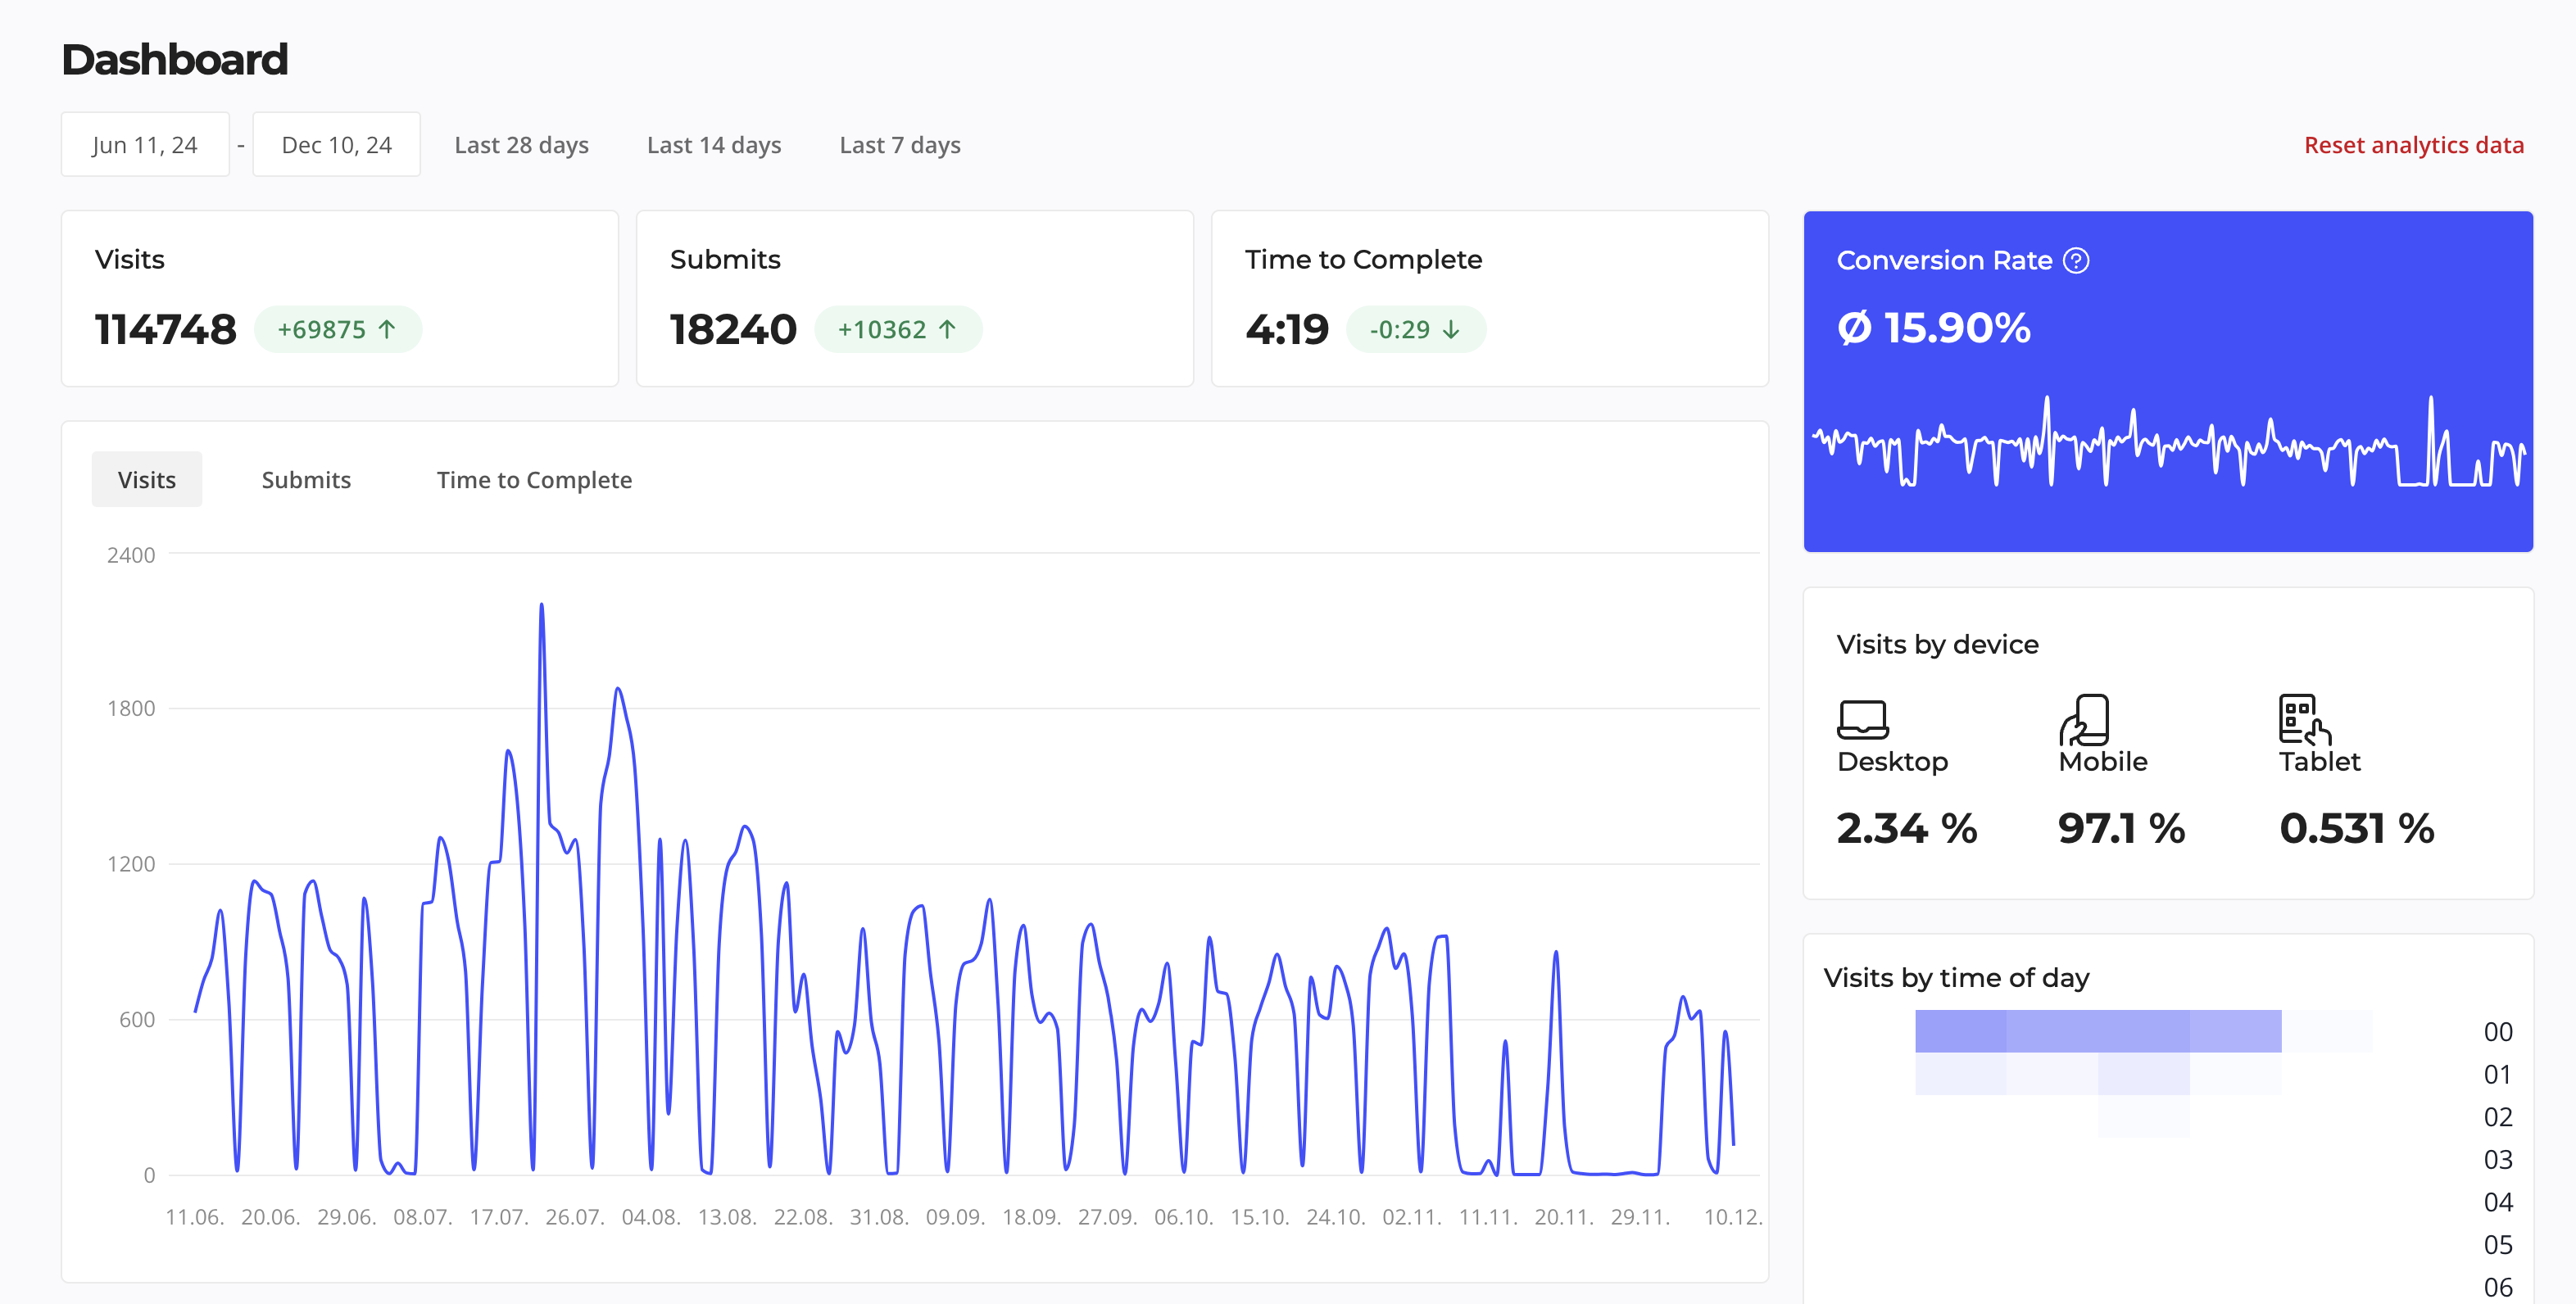Select the Visits chart tab
Screen dimensions: 2576x1304
tap(146, 479)
